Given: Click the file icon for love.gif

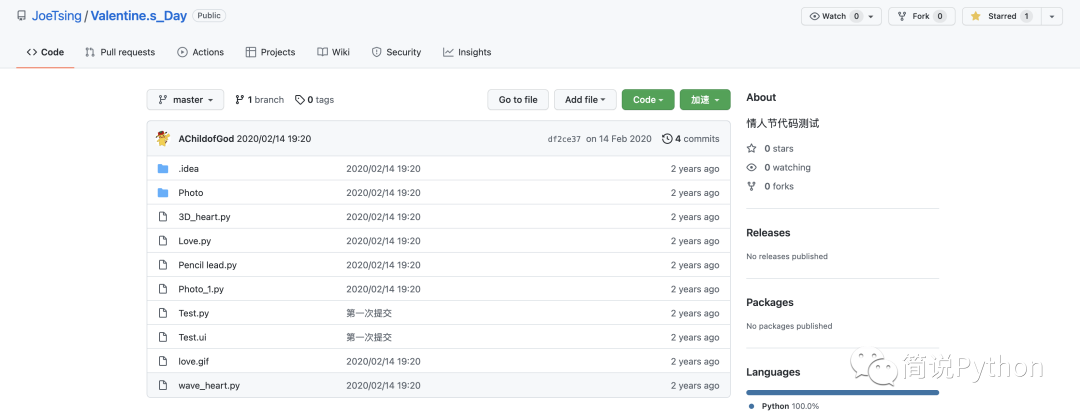Looking at the screenshot, I should (163, 362).
